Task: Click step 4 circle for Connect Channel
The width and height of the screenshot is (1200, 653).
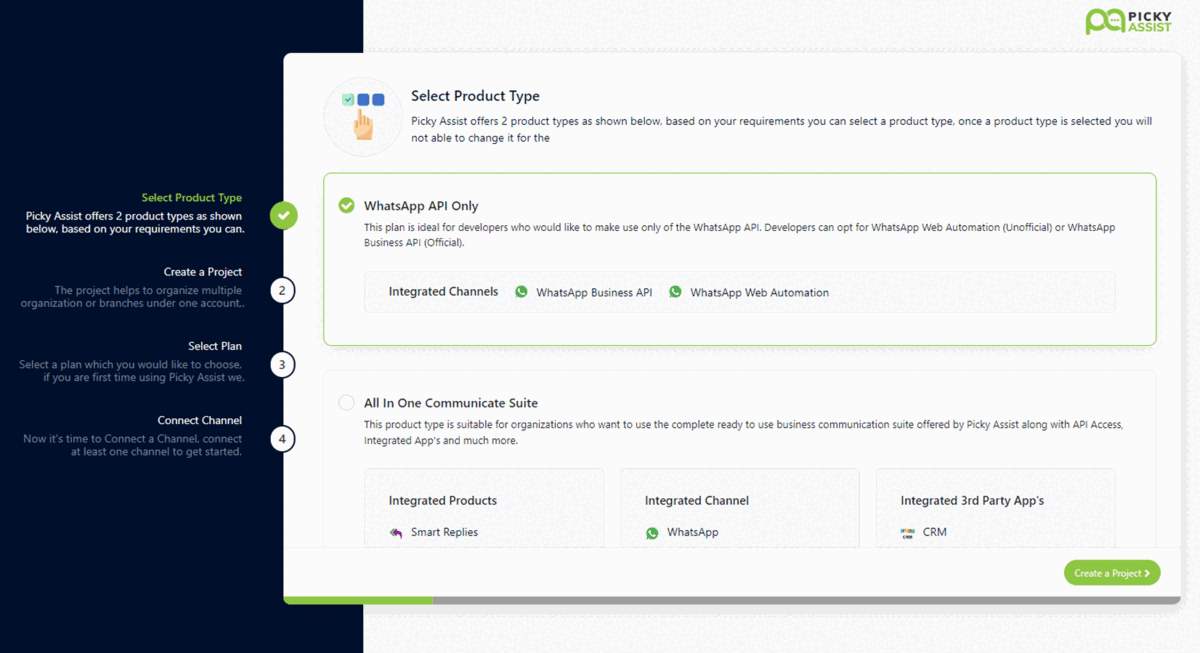Action: point(282,439)
